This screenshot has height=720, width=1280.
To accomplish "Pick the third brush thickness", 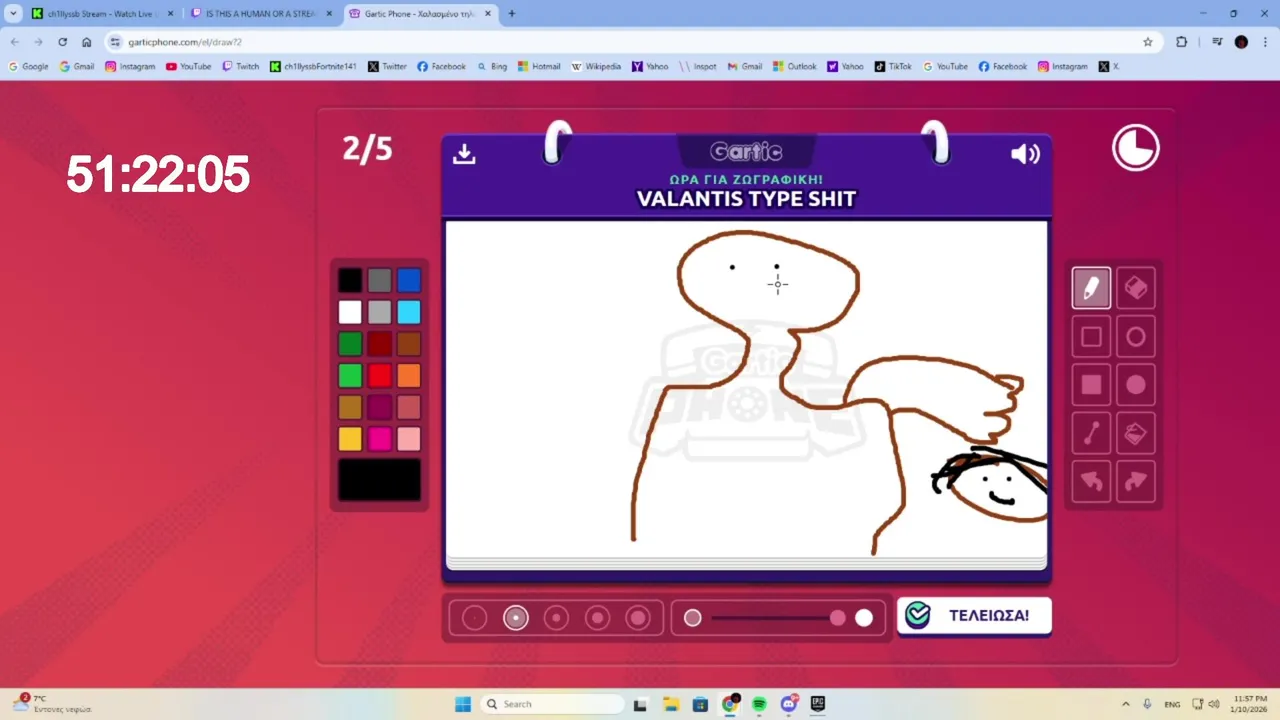I will tap(556, 618).
